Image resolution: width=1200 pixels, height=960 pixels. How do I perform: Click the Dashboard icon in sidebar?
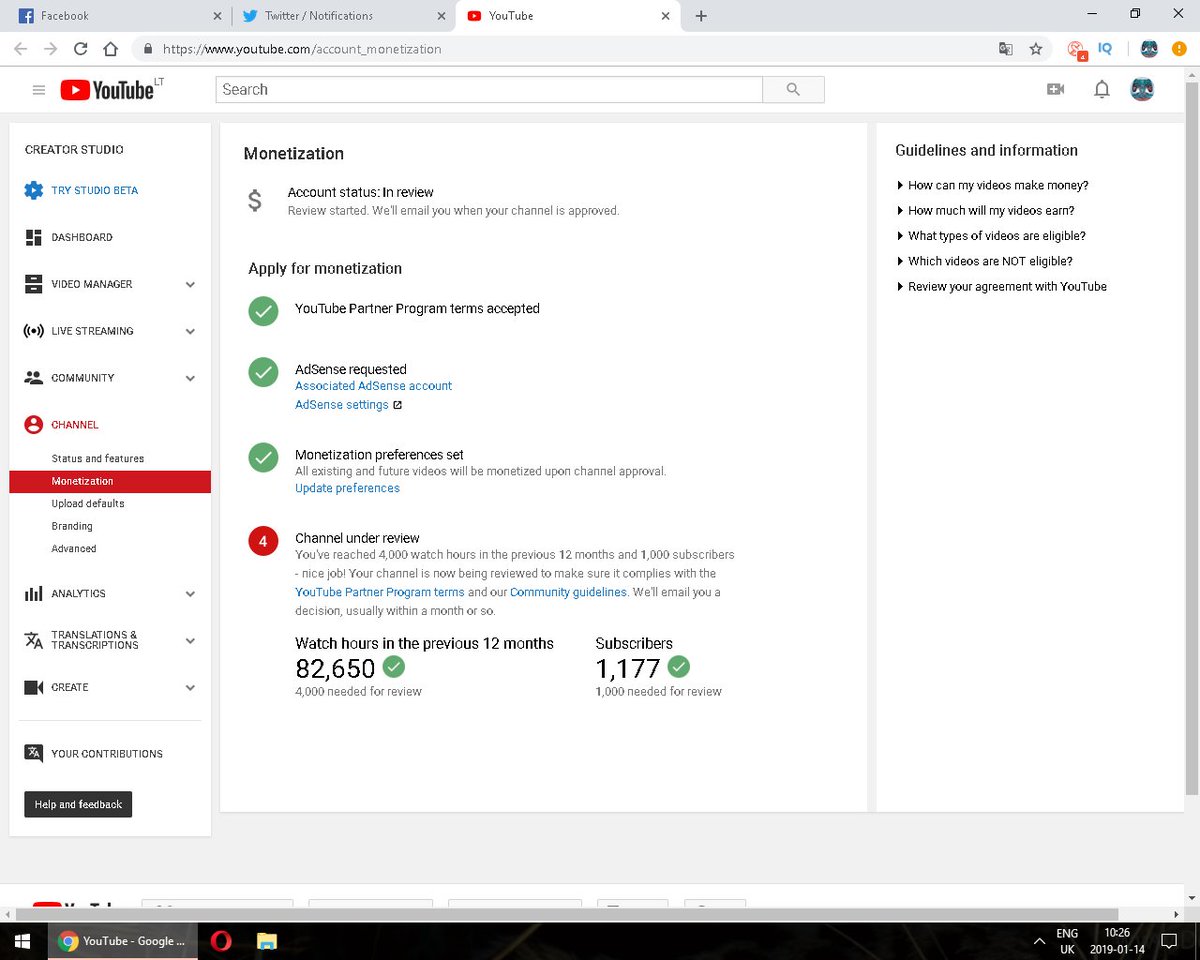point(33,237)
